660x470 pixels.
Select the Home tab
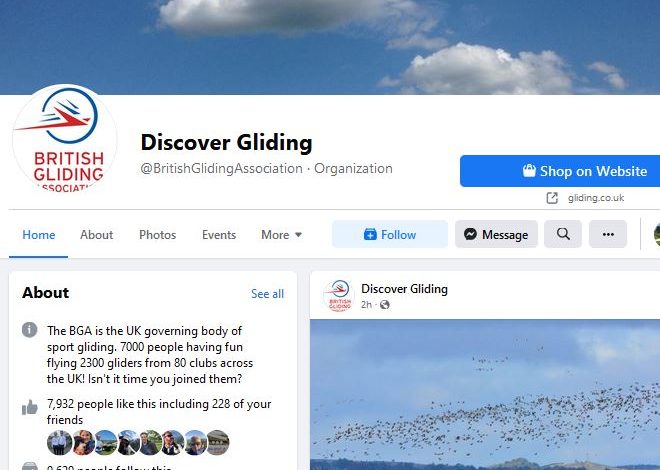(39, 235)
